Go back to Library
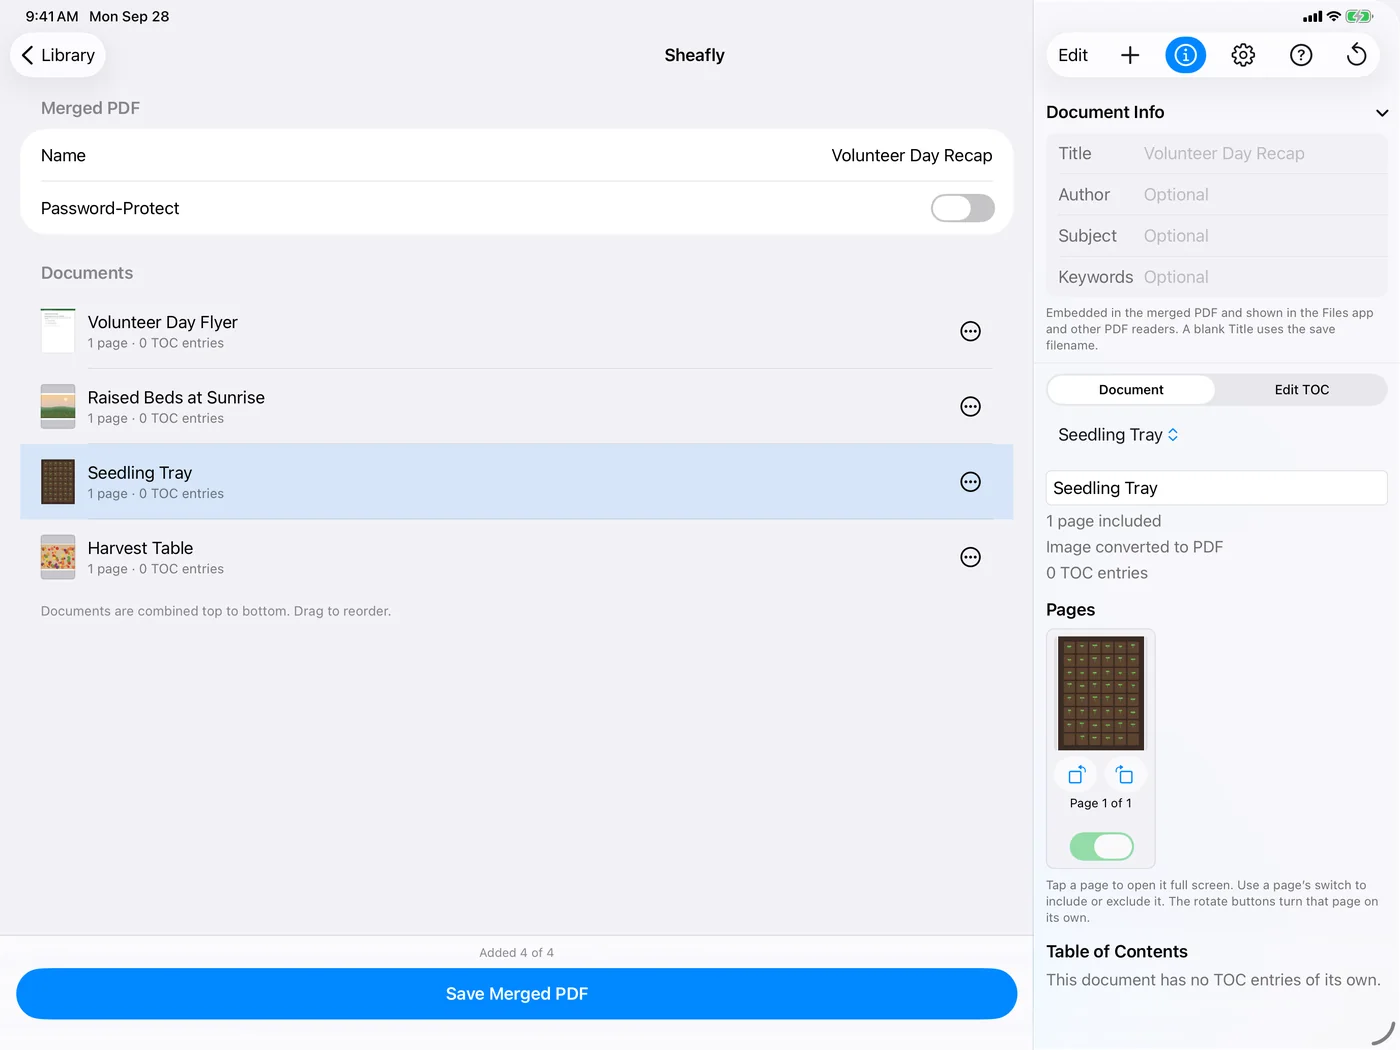 58,55
